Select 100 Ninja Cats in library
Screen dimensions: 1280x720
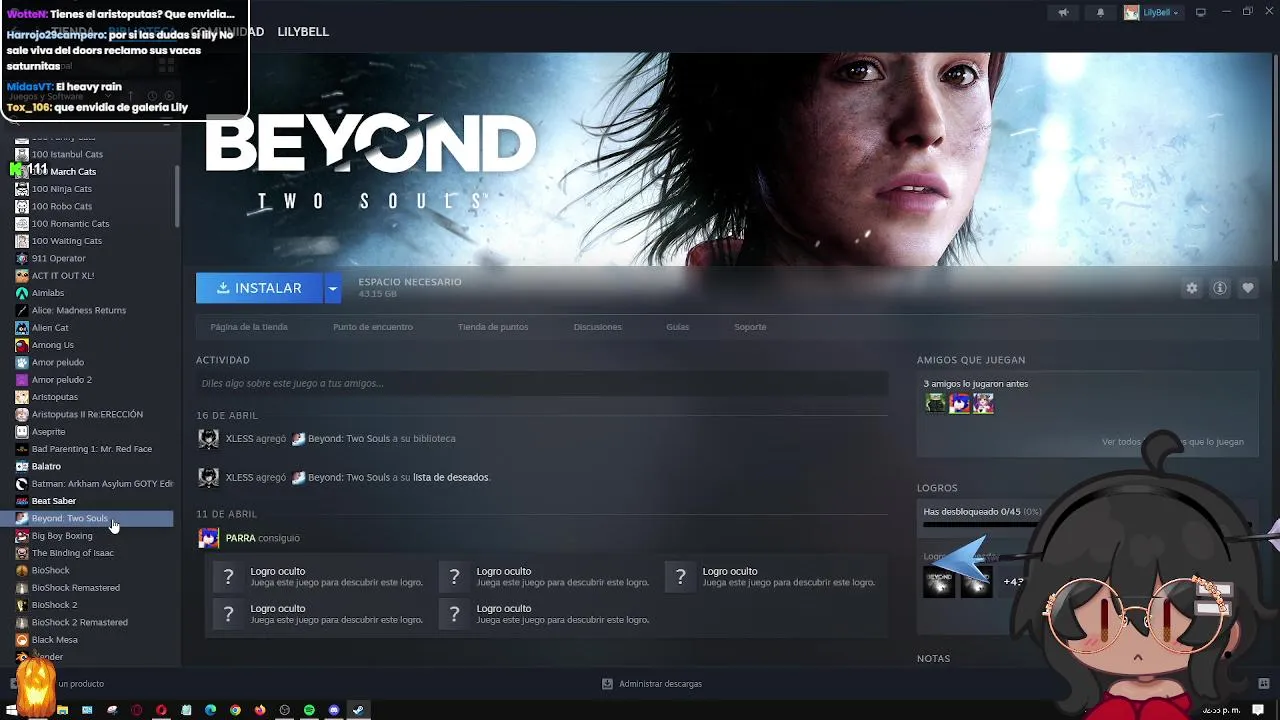click(61, 189)
